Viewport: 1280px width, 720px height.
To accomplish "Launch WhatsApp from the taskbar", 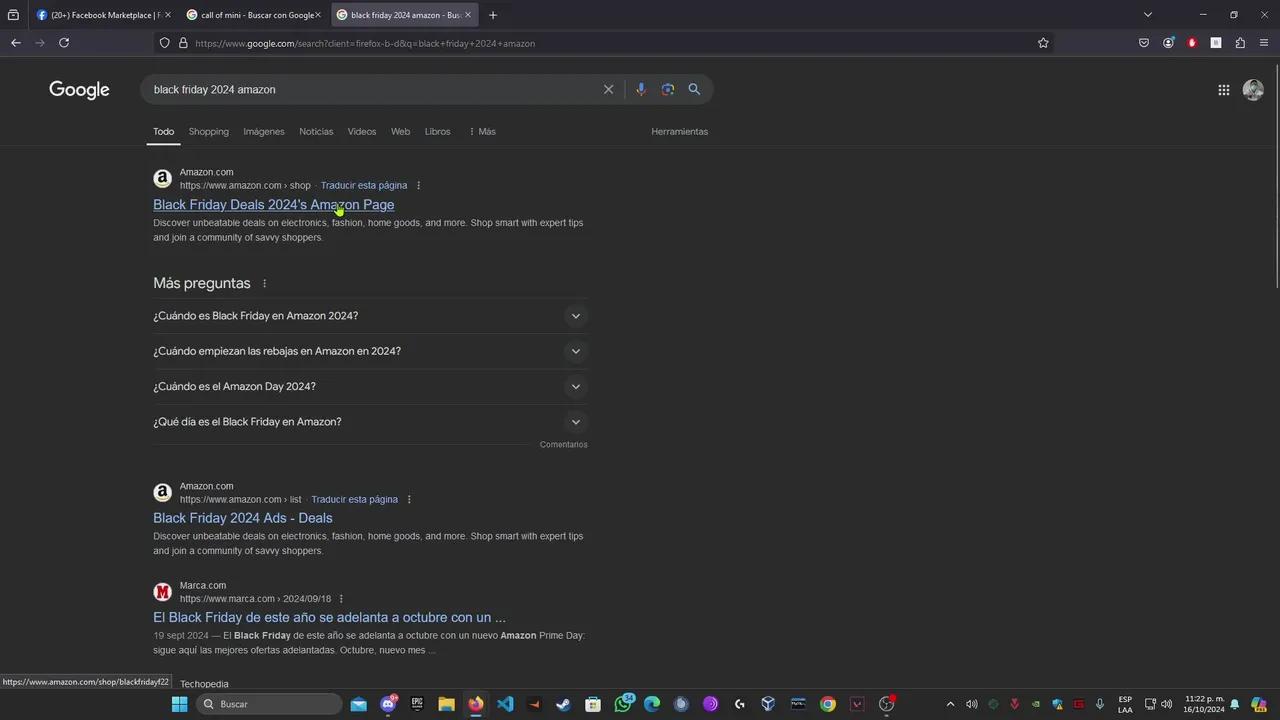I will coord(623,704).
